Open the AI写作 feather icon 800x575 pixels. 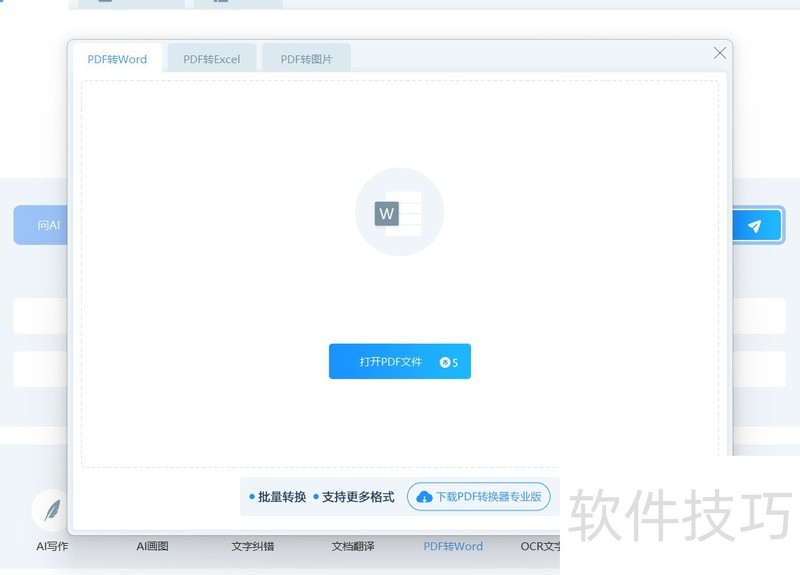[x=50, y=509]
